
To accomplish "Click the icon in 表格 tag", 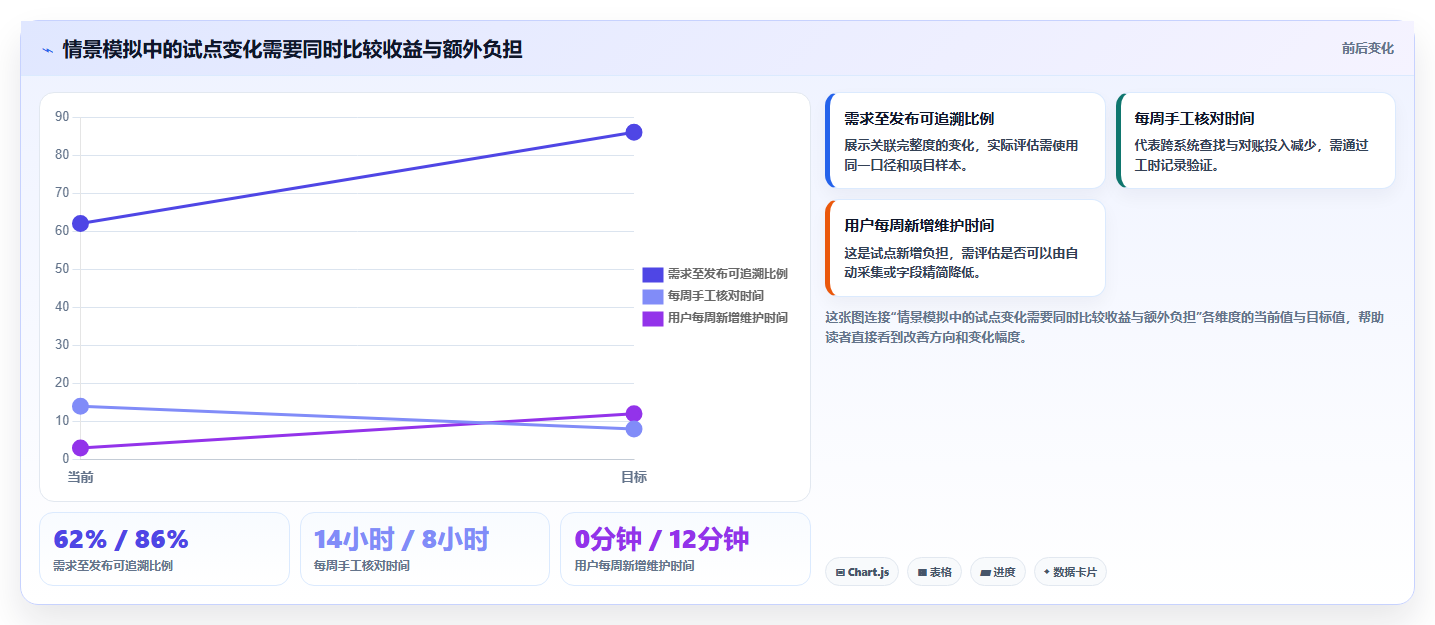I will 922,573.
